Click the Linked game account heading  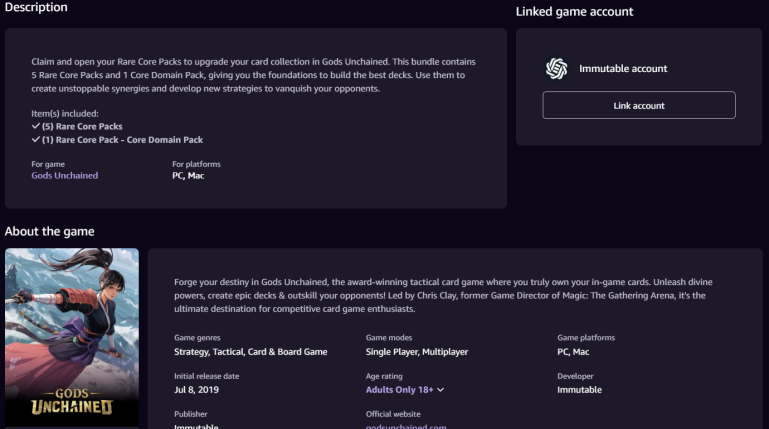click(574, 12)
